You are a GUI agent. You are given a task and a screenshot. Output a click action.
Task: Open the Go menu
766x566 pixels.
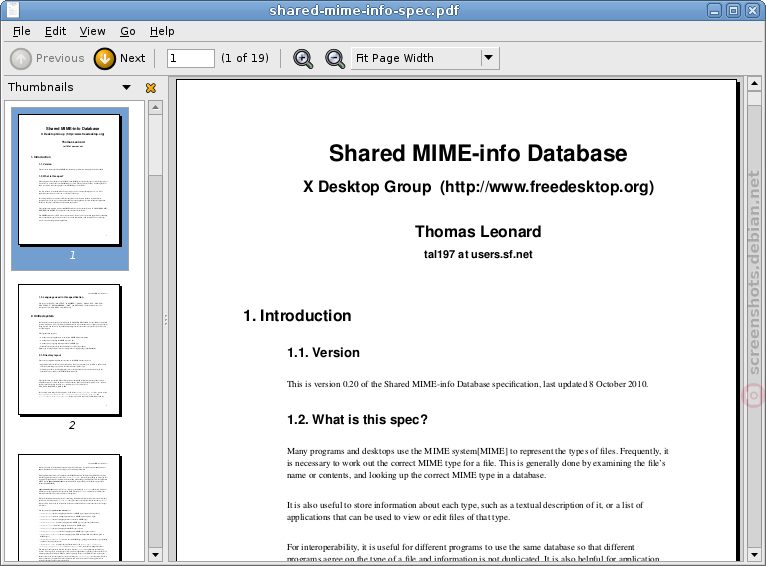[128, 31]
